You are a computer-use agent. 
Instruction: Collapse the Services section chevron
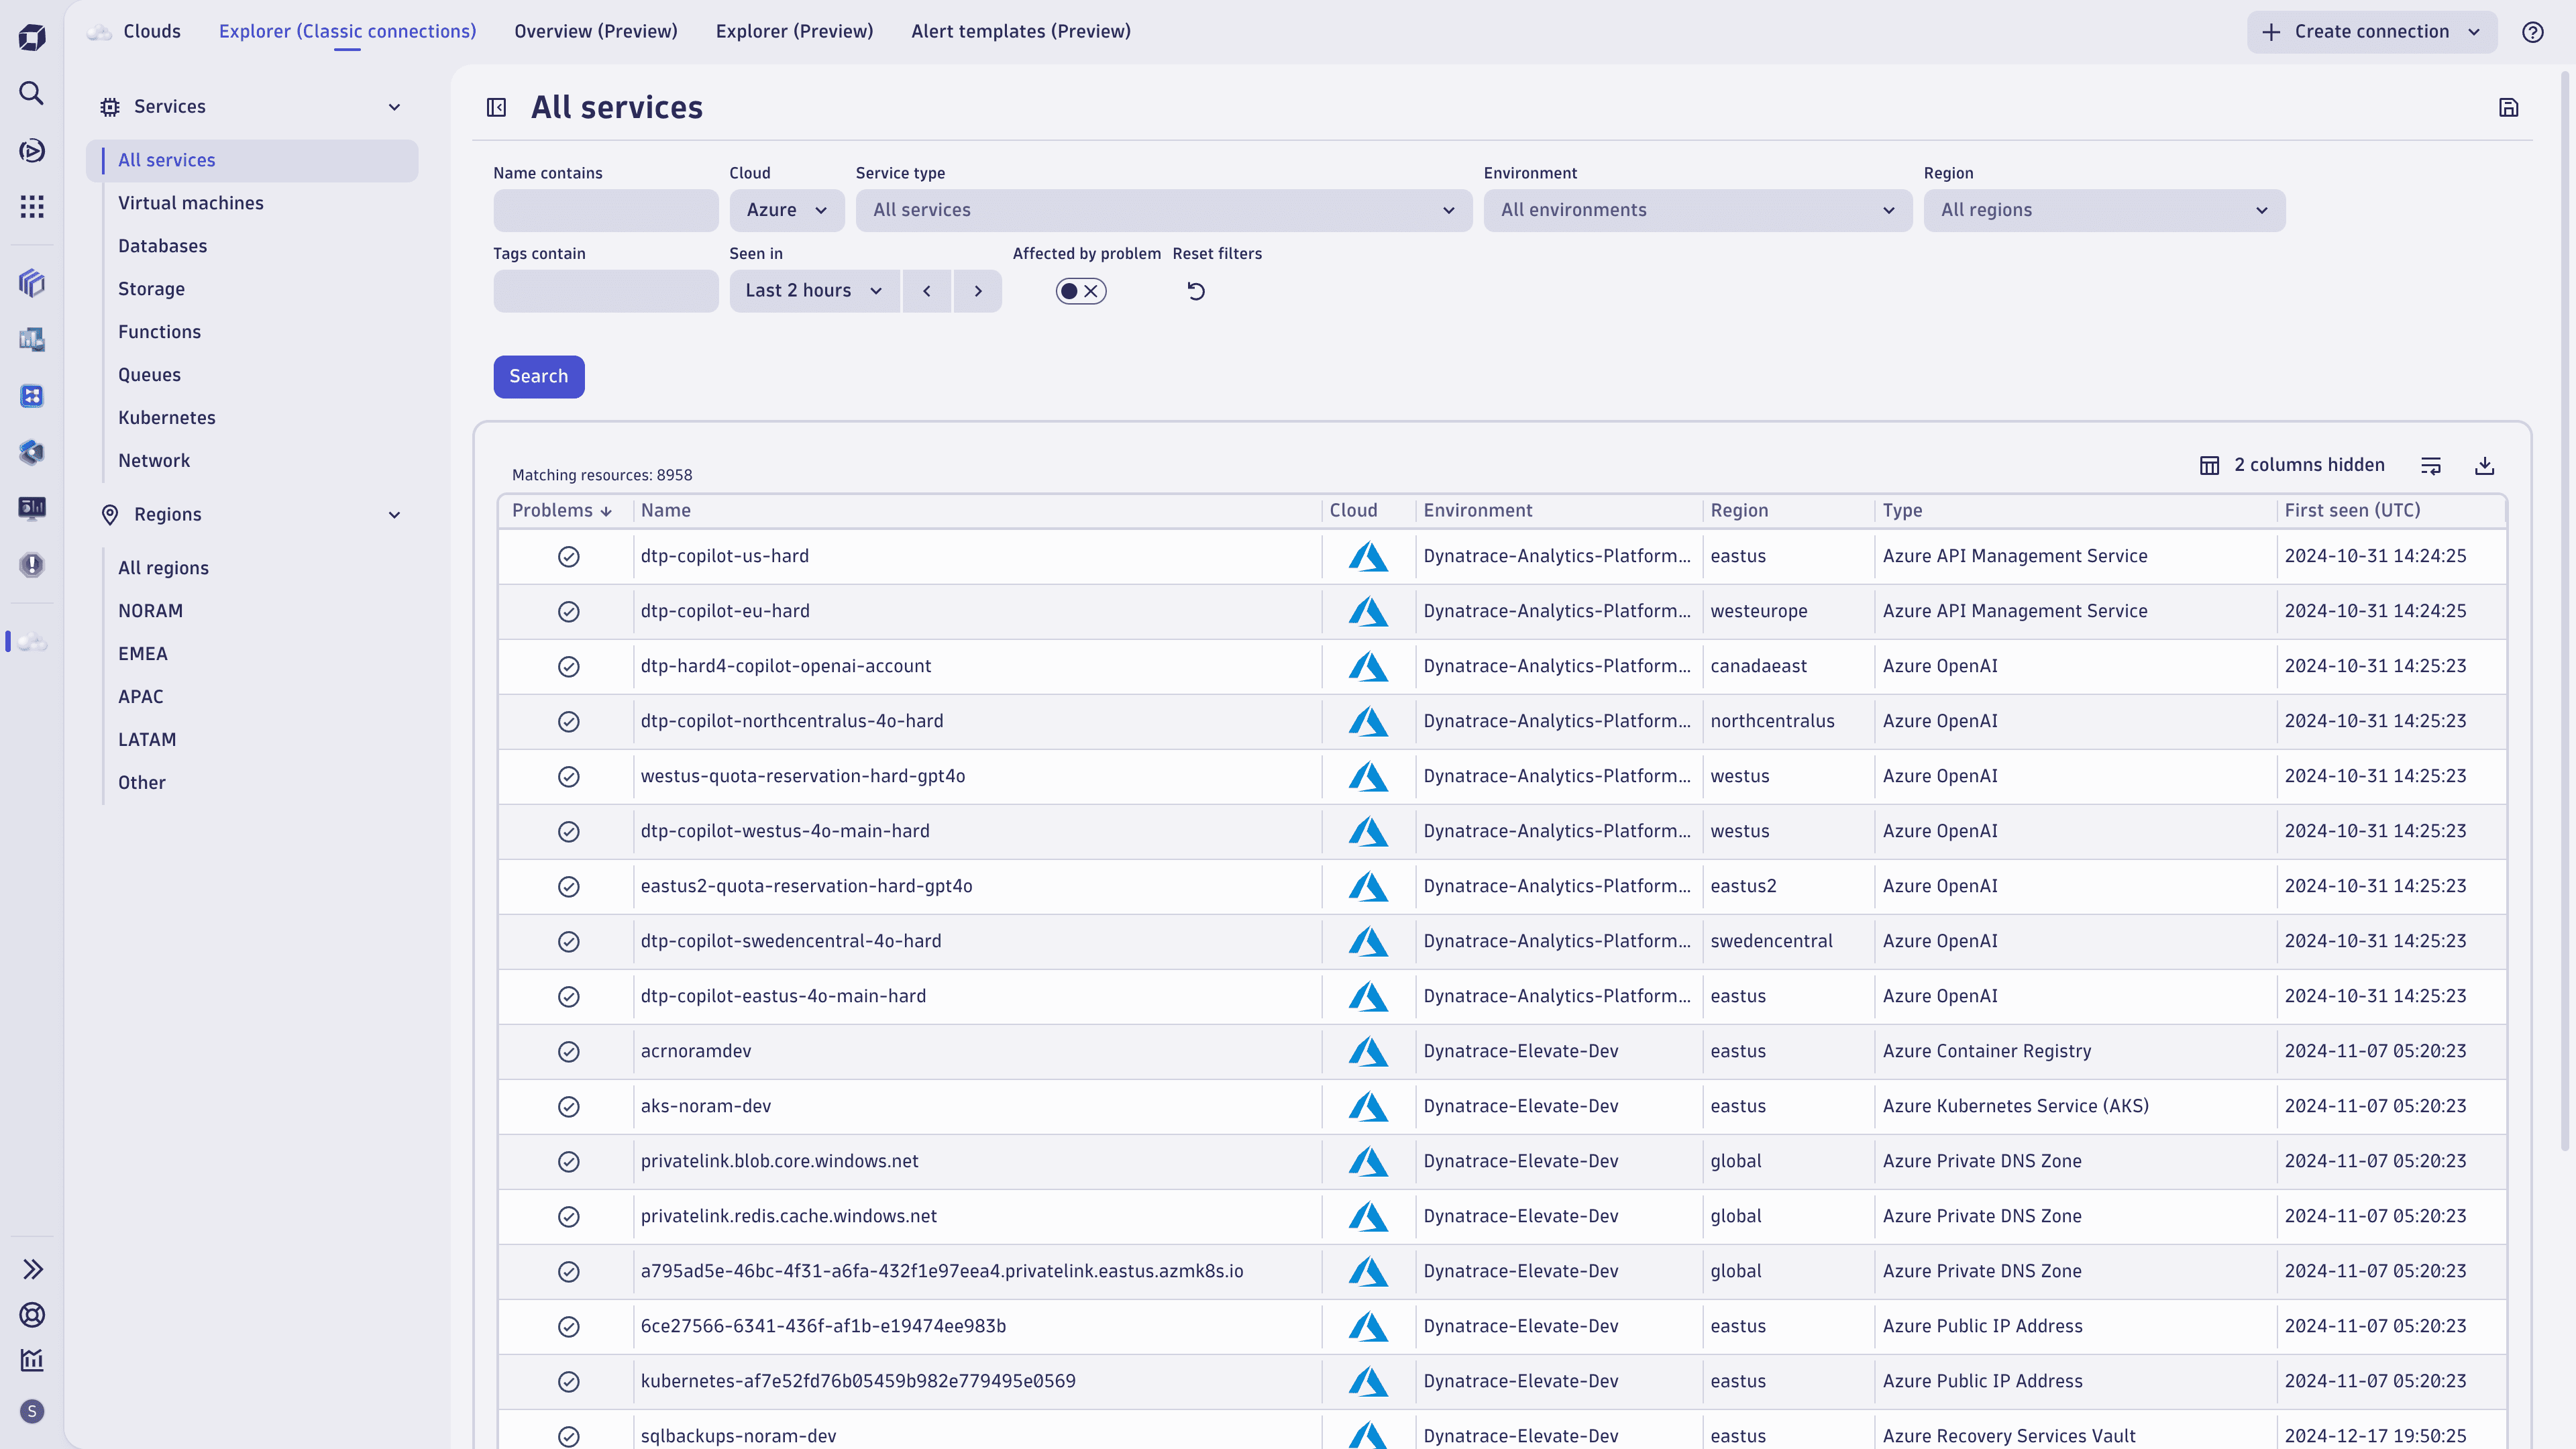pyautogui.click(x=394, y=107)
